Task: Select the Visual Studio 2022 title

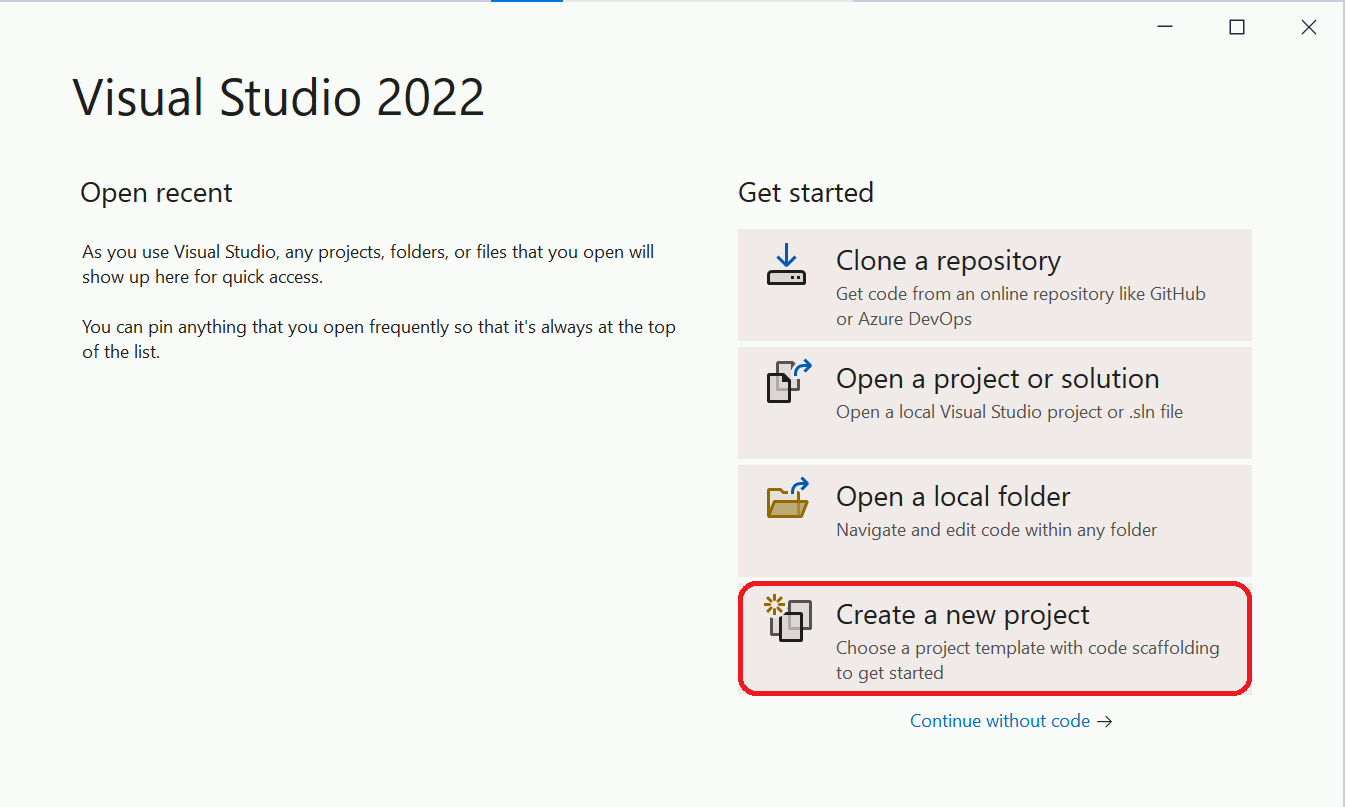Action: (278, 96)
